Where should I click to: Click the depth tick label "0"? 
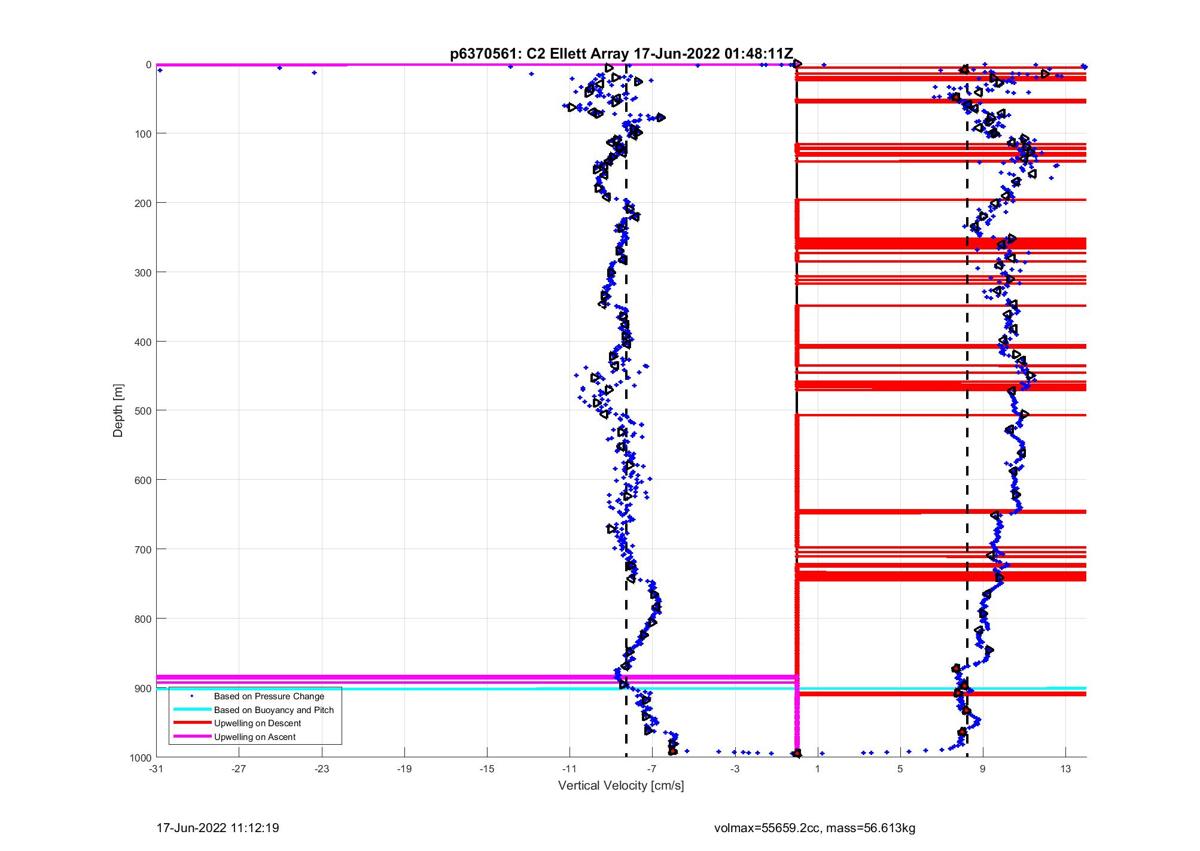coord(148,65)
